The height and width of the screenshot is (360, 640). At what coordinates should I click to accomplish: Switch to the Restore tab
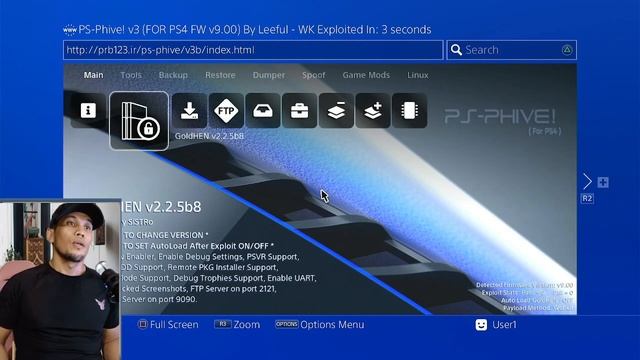point(220,75)
